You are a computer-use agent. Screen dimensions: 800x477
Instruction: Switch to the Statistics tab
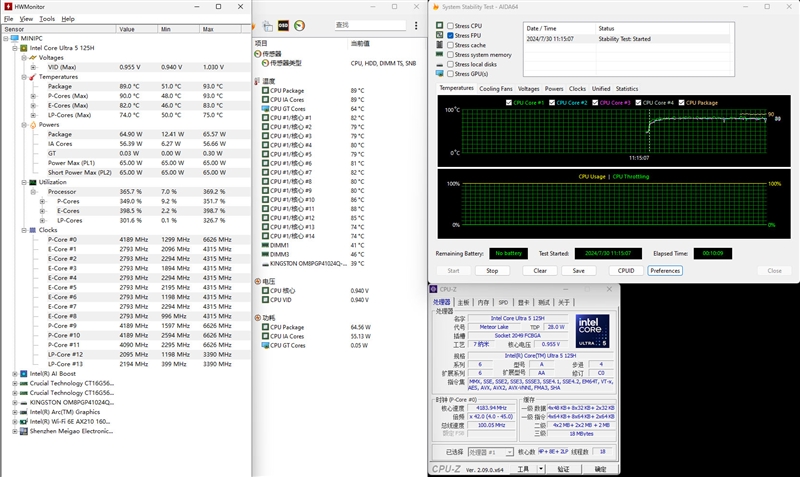pyautogui.click(x=627, y=89)
